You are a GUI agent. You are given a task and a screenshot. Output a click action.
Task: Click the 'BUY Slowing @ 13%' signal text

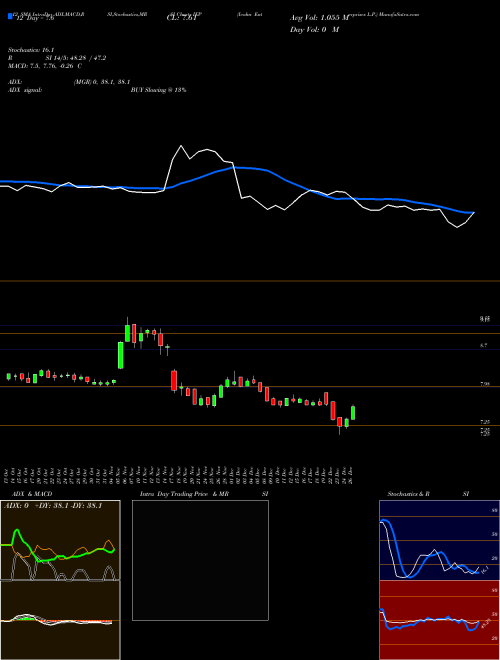pyautogui.click(x=158, y=90)
